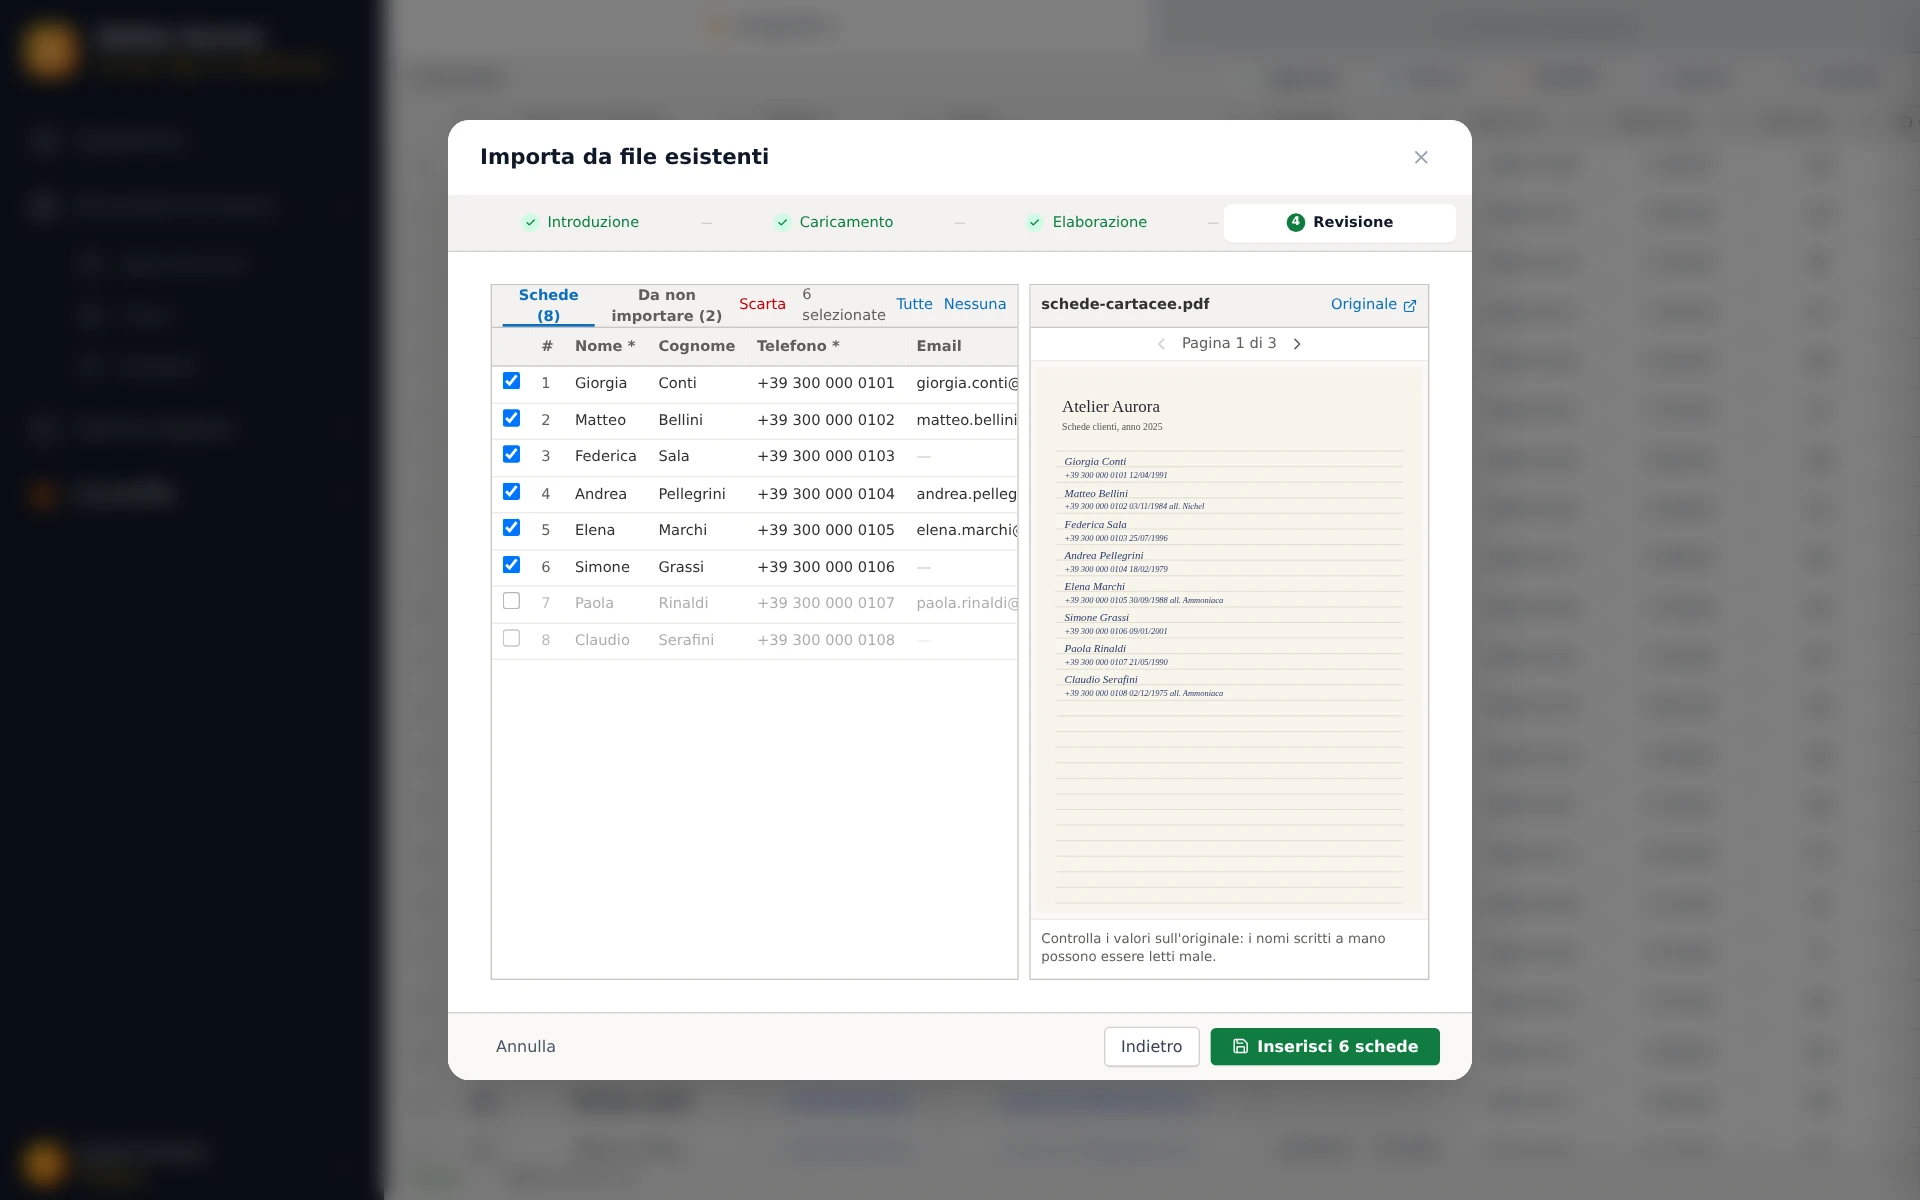Open the Originale file link
The image size is (1920, 1200).
1373,304
